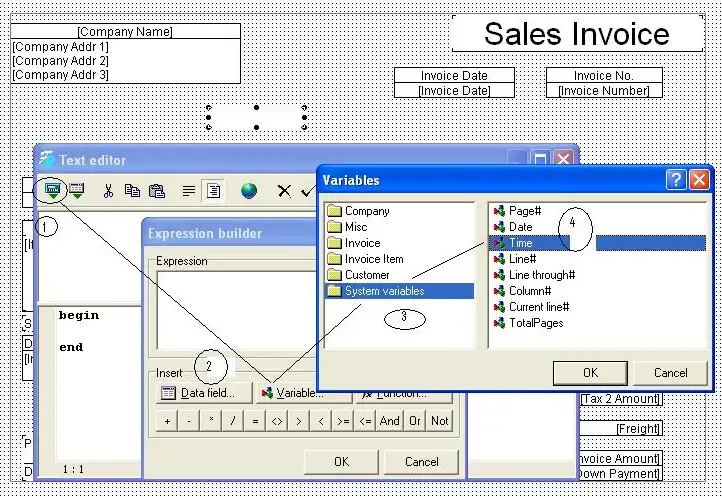Click the Or operator button
Image resolution: width=722 pixels, height=496 pixels.
click(415, 421)
